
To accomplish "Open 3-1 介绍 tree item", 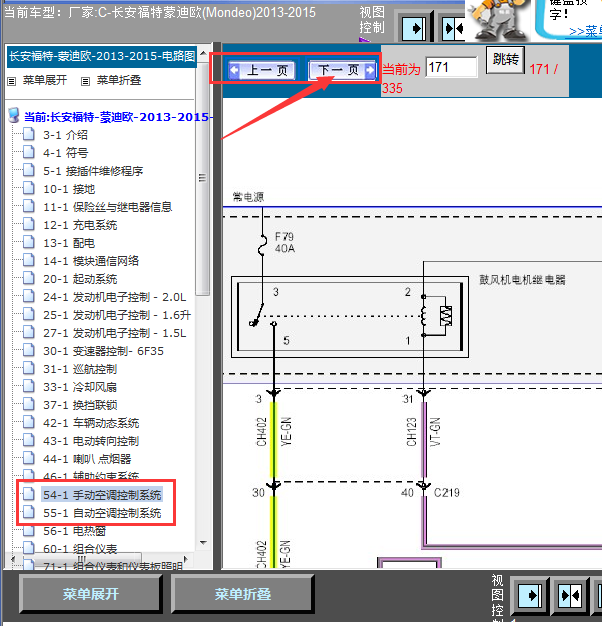I will click(65, 135).
